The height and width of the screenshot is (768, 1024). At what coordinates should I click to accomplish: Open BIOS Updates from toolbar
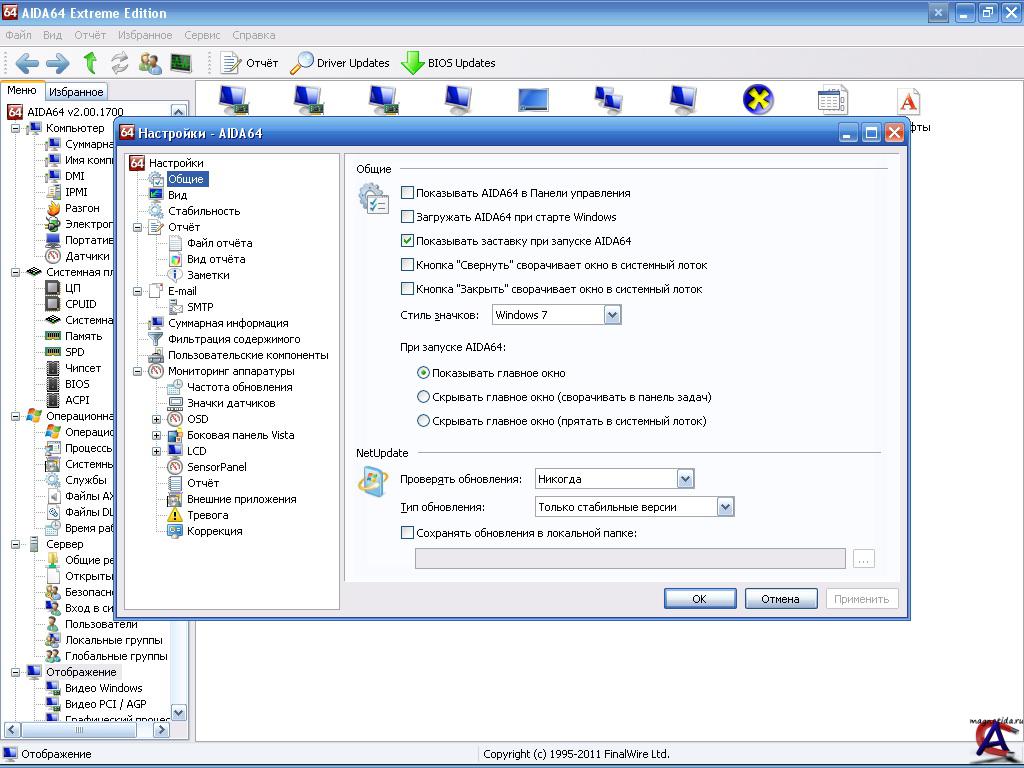[448, 63]
